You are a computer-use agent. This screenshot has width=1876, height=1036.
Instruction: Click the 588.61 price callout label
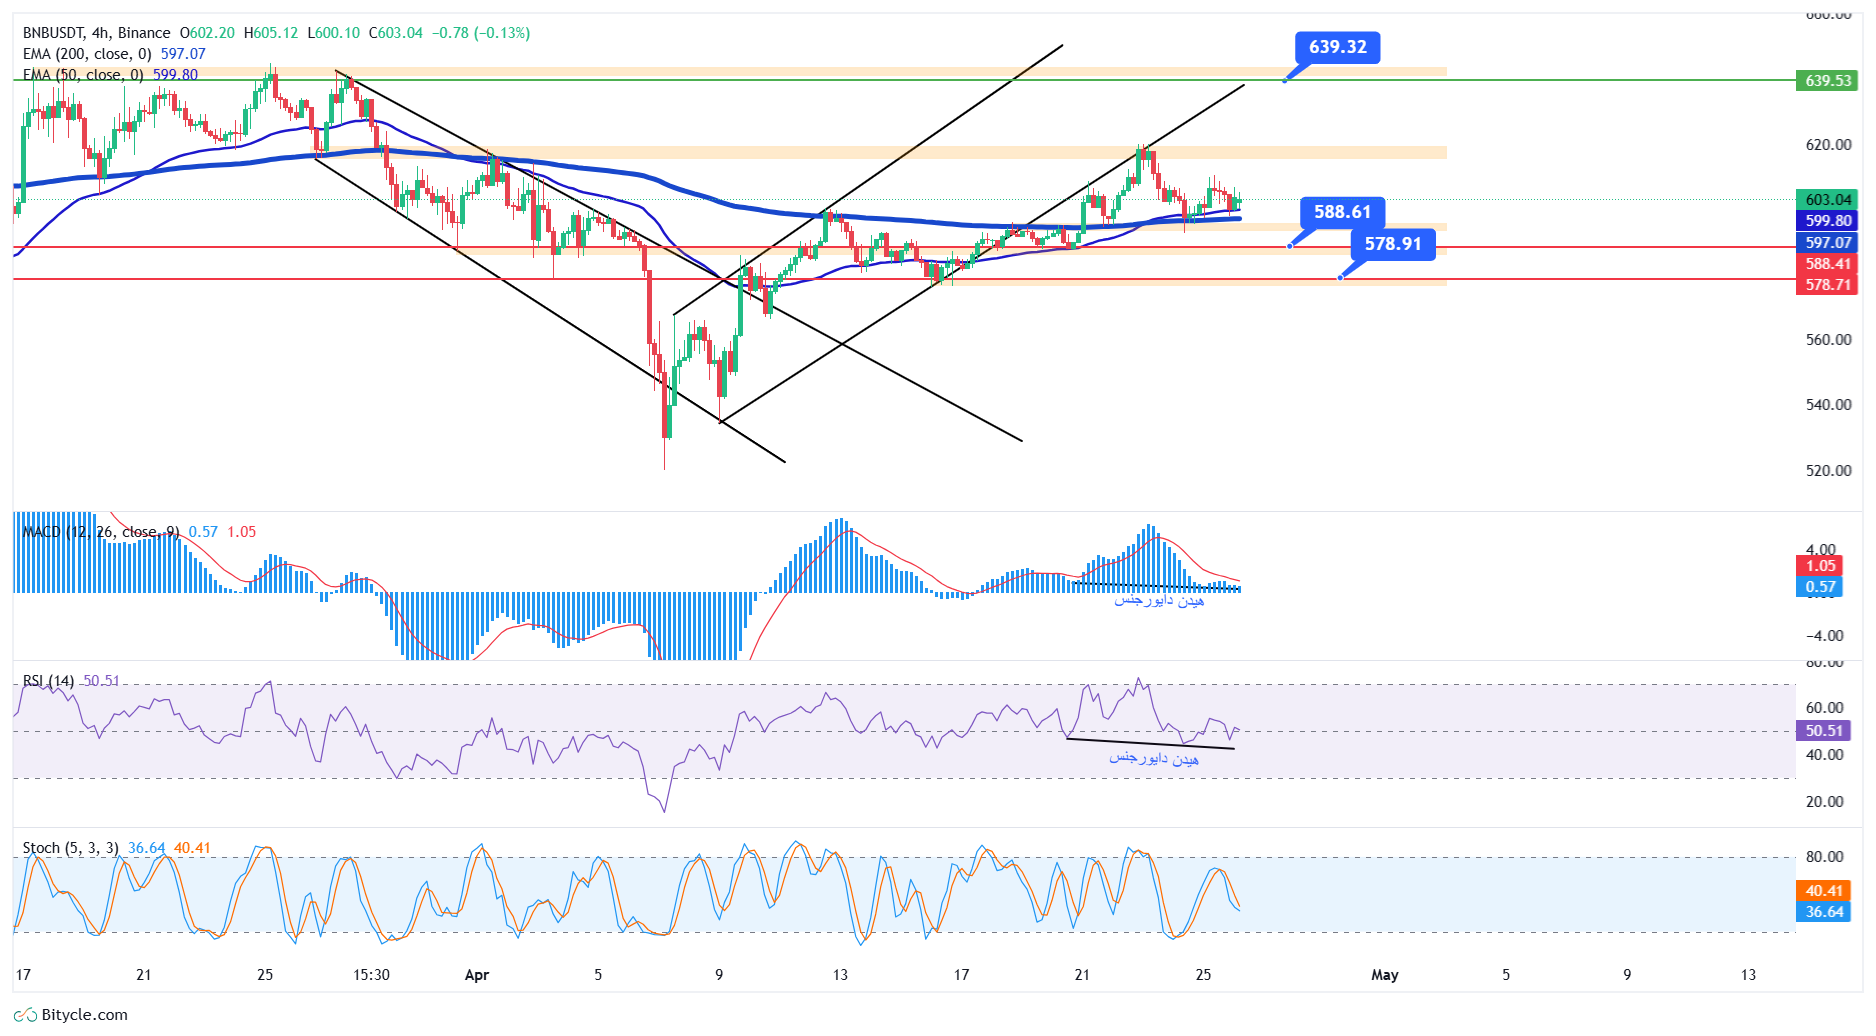click(1342, 212)
